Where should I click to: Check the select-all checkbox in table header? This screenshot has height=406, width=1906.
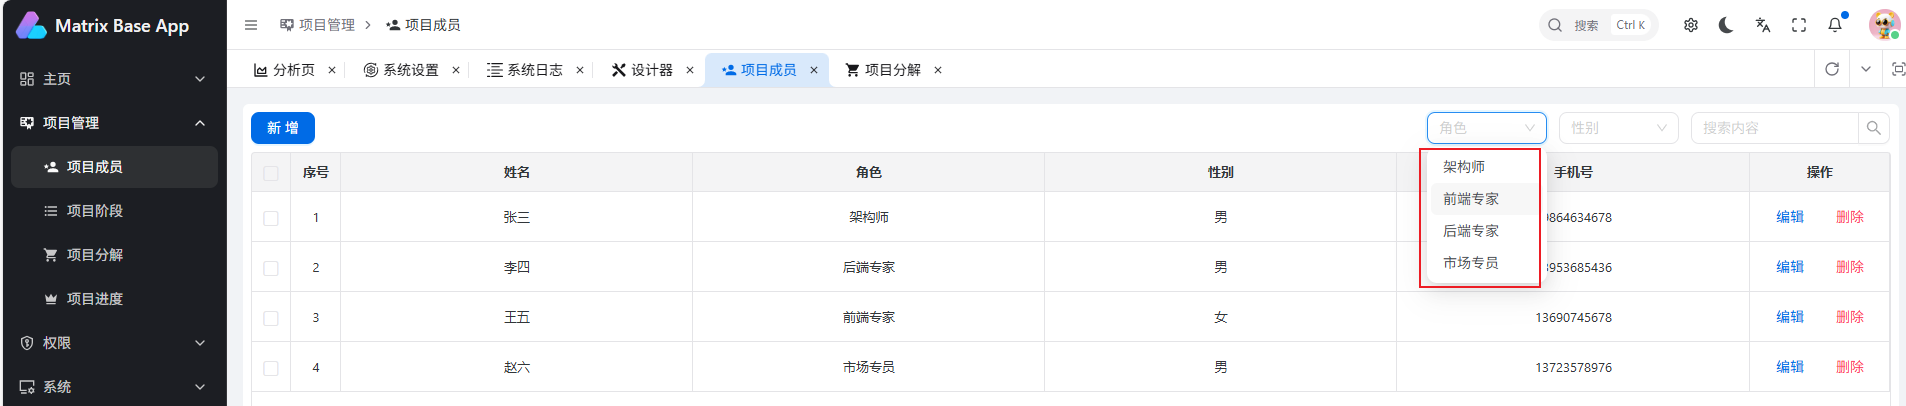tap(271, 173)
